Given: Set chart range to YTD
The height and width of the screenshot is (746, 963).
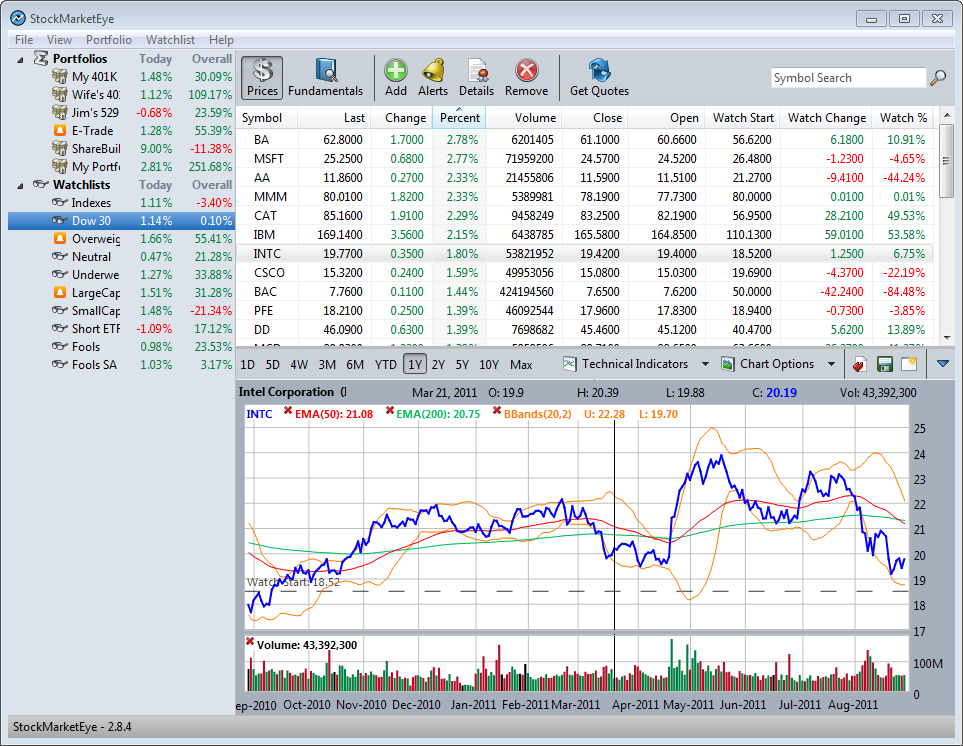Looking at the screenshot, I should (x=386, y=365).
